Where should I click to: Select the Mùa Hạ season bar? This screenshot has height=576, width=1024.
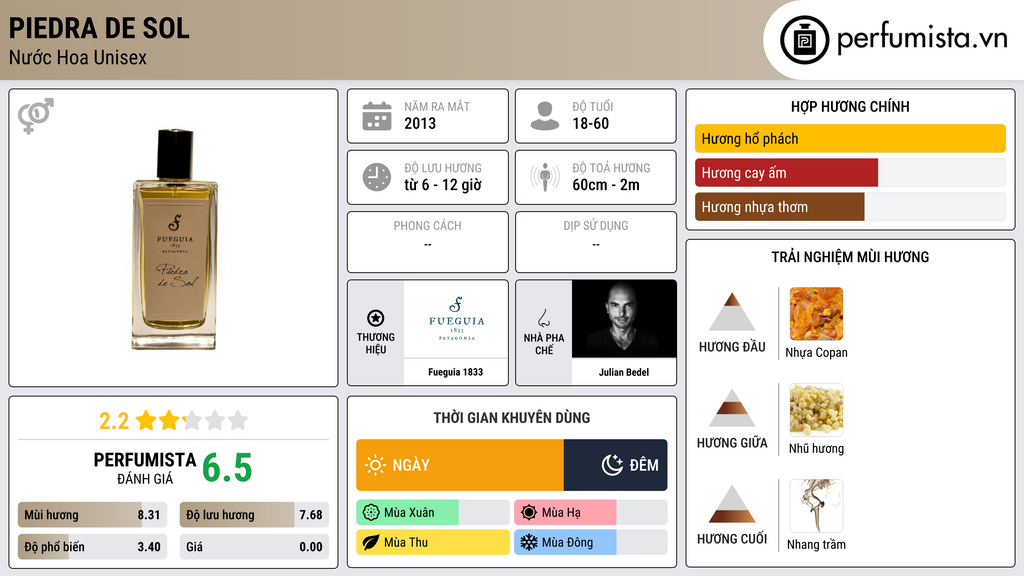pyautogui.click(x=590, y=513)
